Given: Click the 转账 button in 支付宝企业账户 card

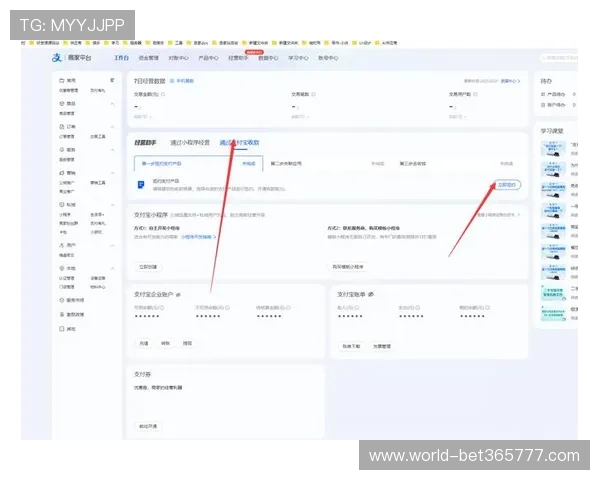Looking at the screenshot, I should 165,343.
